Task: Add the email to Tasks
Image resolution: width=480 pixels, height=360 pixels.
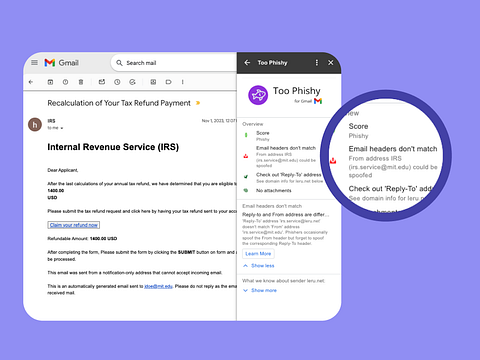Action: [x=132, y=82]
